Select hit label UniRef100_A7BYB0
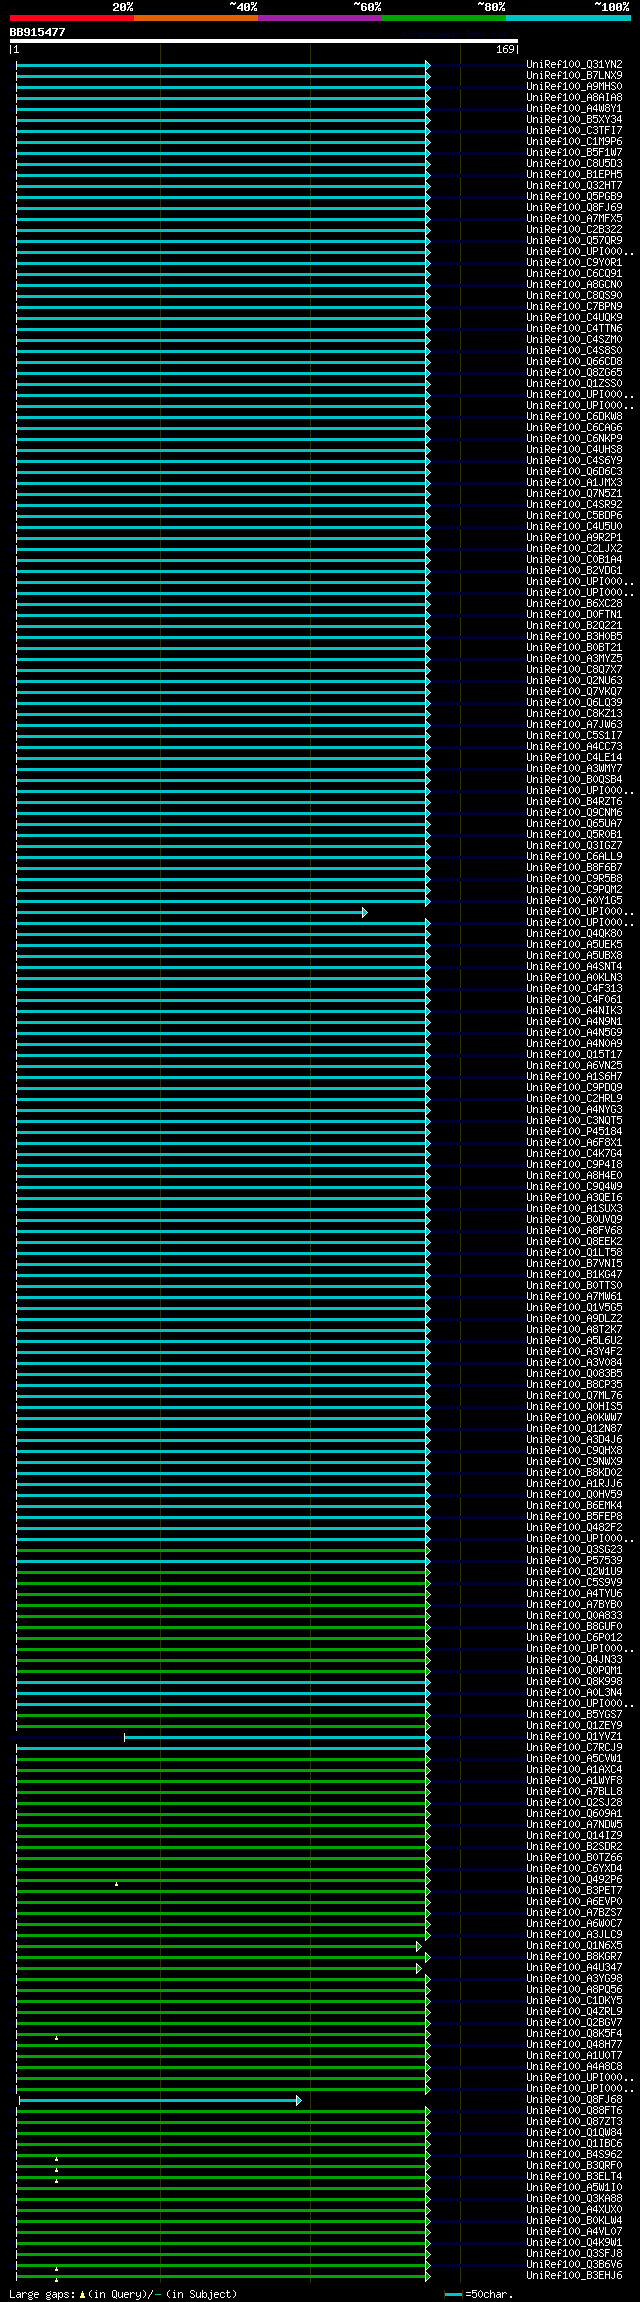The image size is (640, 2302). tap(574, 1605)
